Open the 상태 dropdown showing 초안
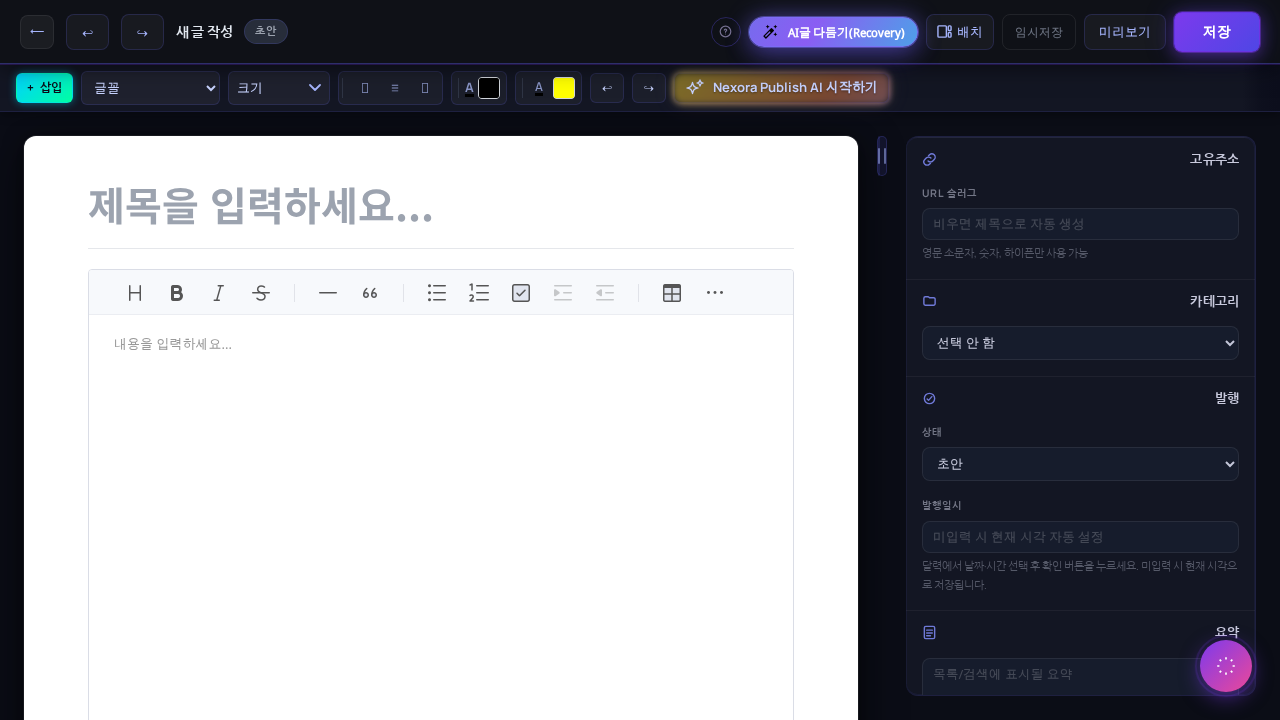Image resolution: width=1280 pixels, height=720 pixels. coord(1080,464)
